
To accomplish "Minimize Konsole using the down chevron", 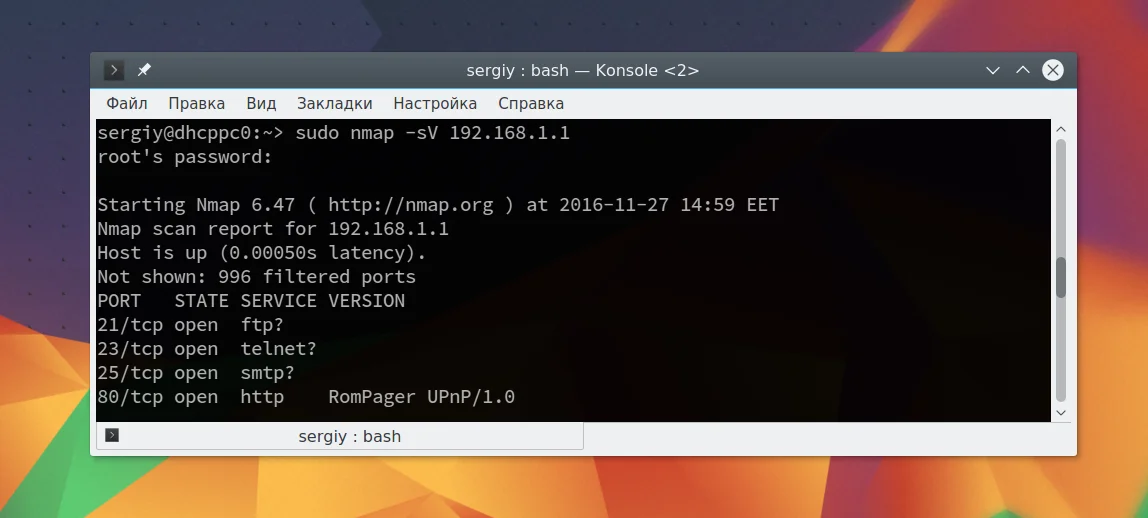I will [993, 70].
